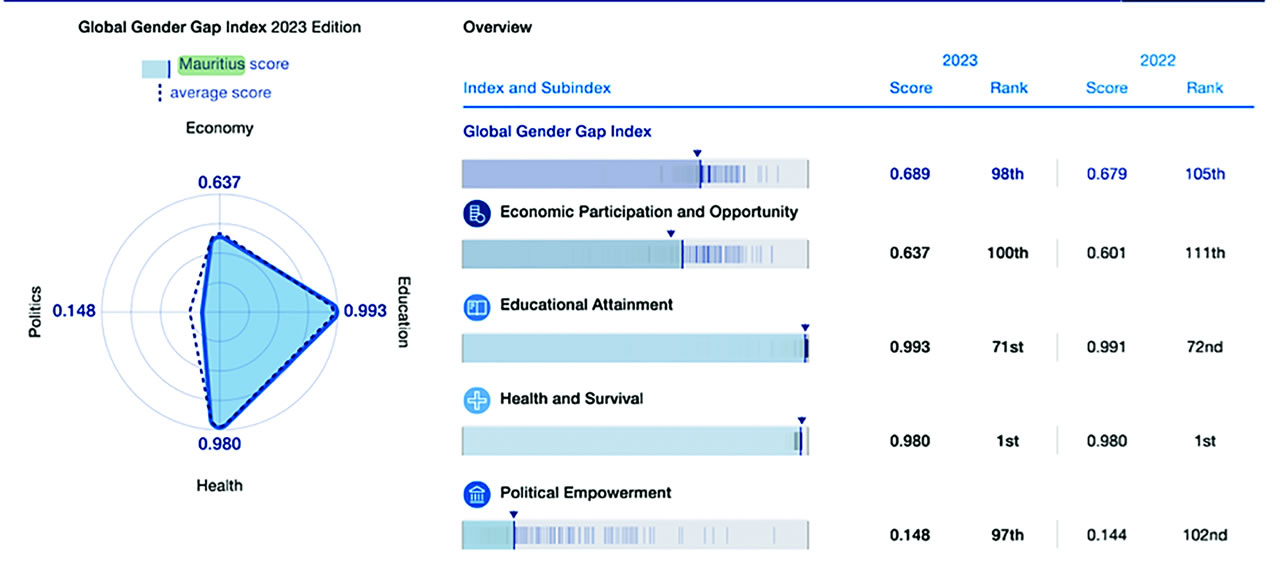Click the Health and Survival cross icon
1280x583 pixels.
476,400
